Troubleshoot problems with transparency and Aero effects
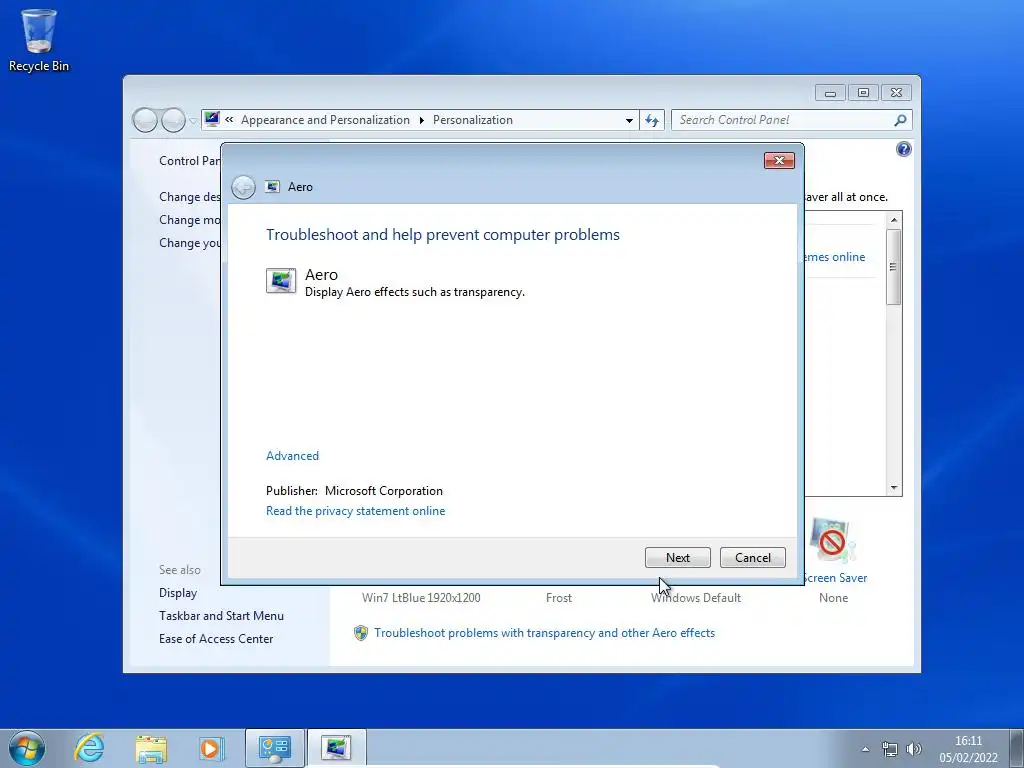The image size is (1024, 768). click(545, 633)
